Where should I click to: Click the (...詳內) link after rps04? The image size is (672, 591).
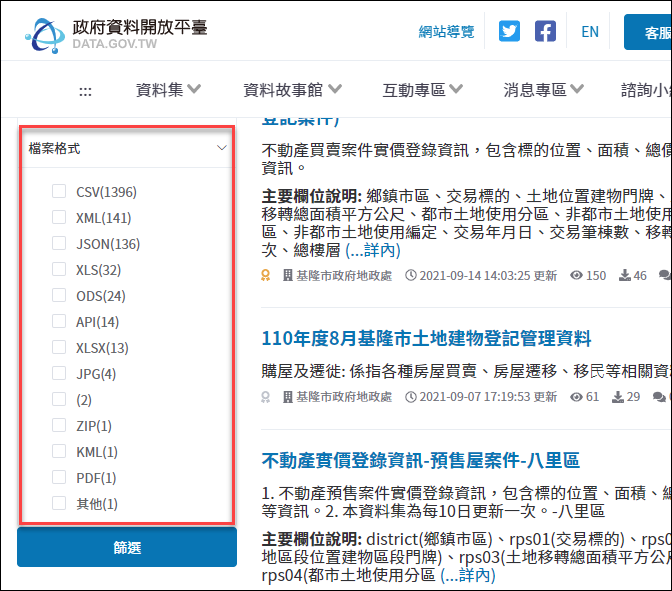coord(468,575)
